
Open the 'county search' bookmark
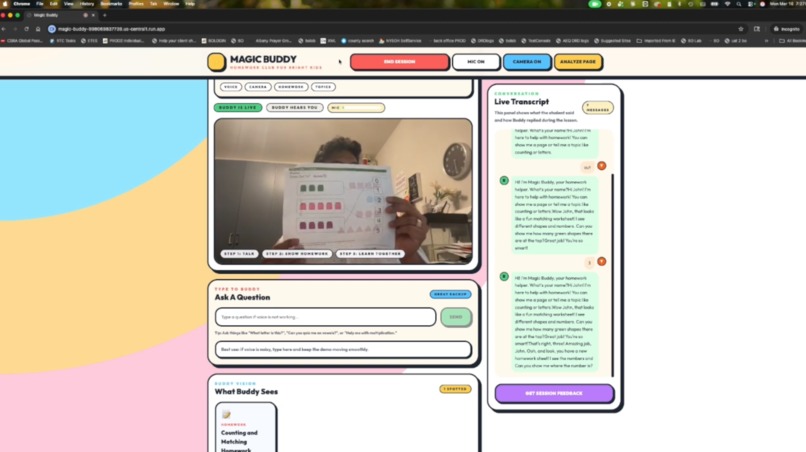(357, 41)
